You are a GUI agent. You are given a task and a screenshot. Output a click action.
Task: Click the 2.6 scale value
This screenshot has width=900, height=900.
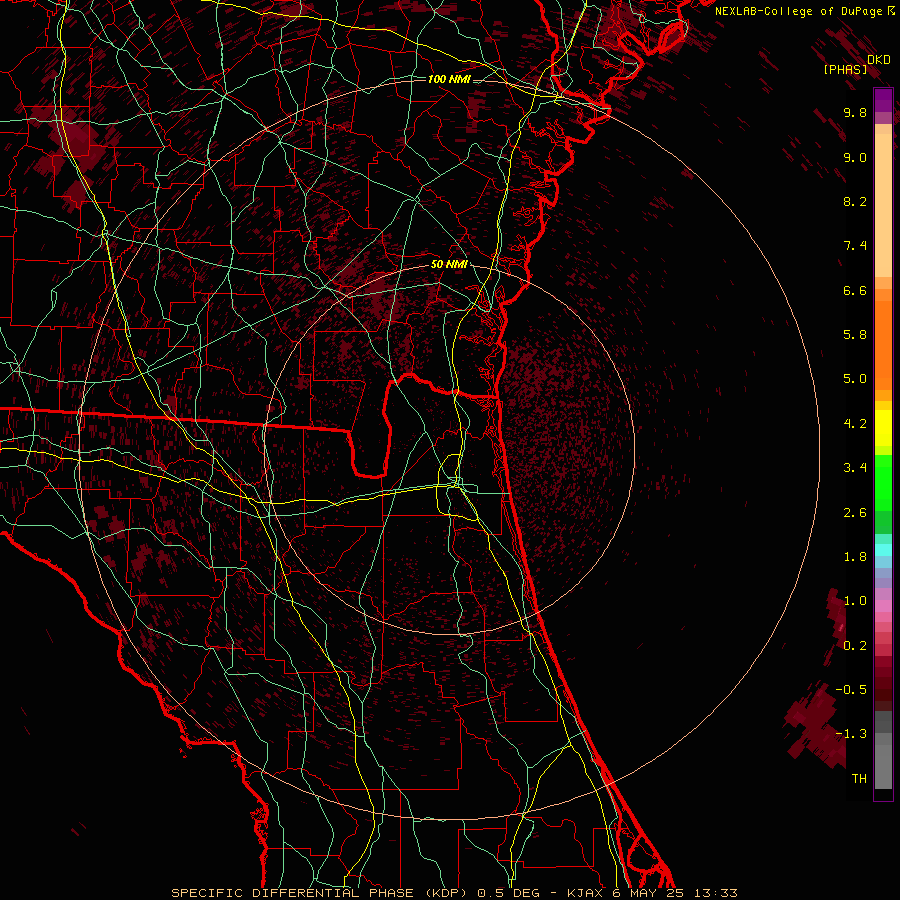855,513
